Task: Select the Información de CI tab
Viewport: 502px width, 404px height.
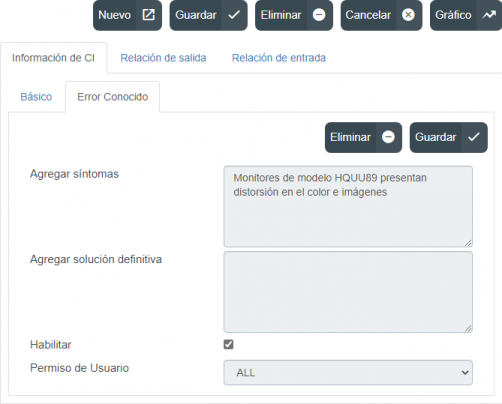Action: [53, 58]
